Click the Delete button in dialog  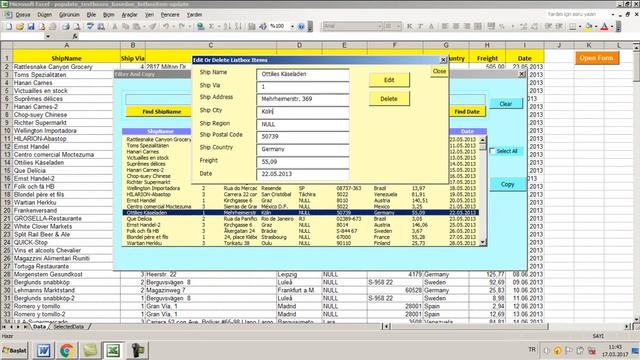tap(389, 99)
